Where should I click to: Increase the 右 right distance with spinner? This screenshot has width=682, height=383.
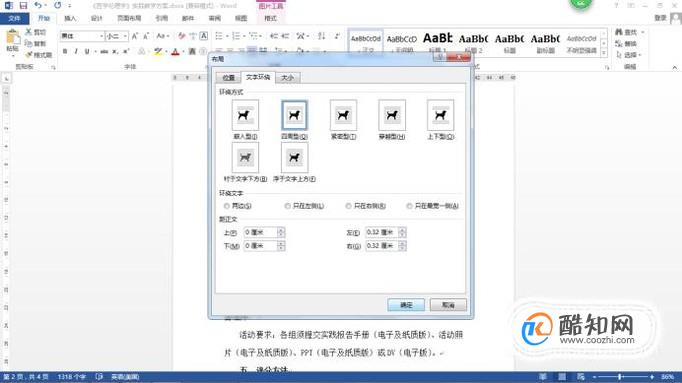402,244
